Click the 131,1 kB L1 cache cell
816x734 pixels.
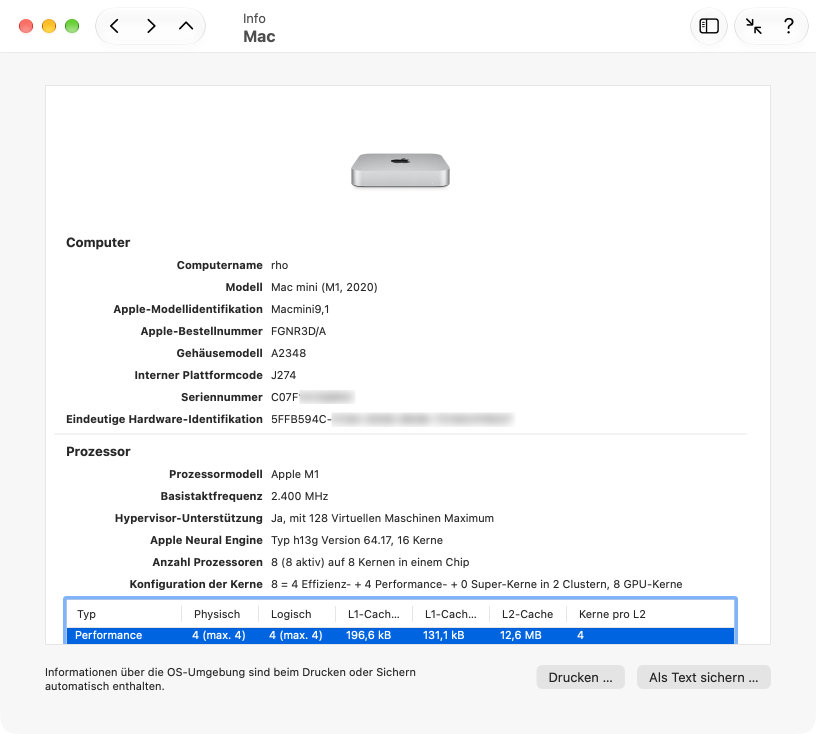tap(443, 635)
